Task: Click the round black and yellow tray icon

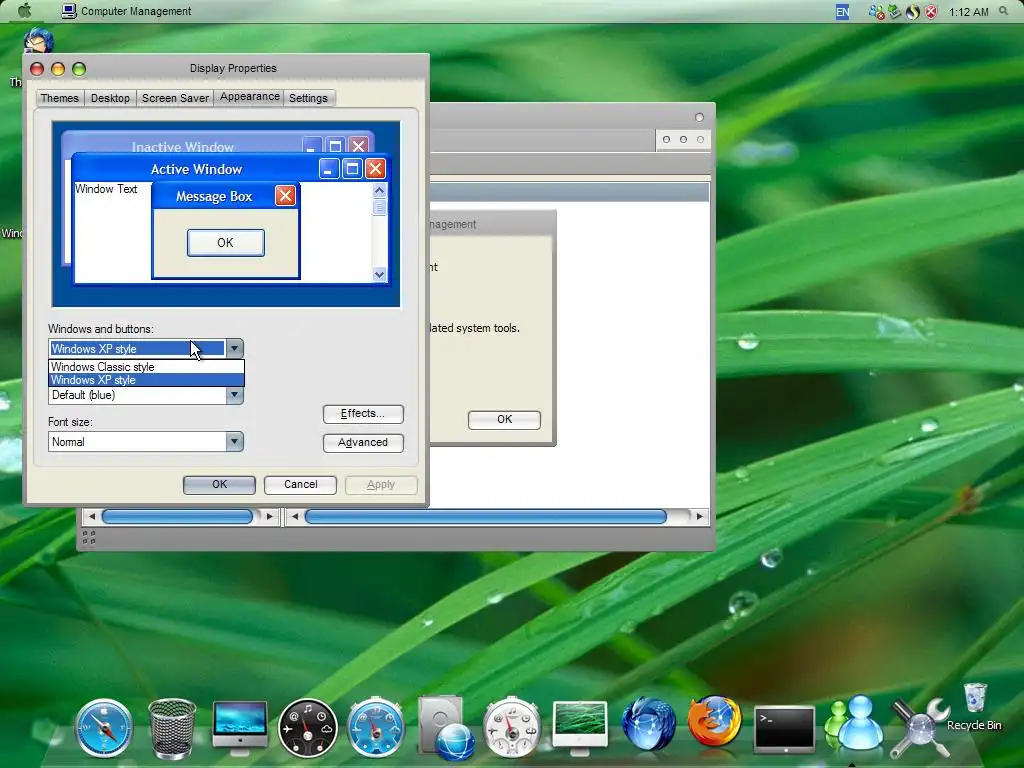Action: click(912, 12)
